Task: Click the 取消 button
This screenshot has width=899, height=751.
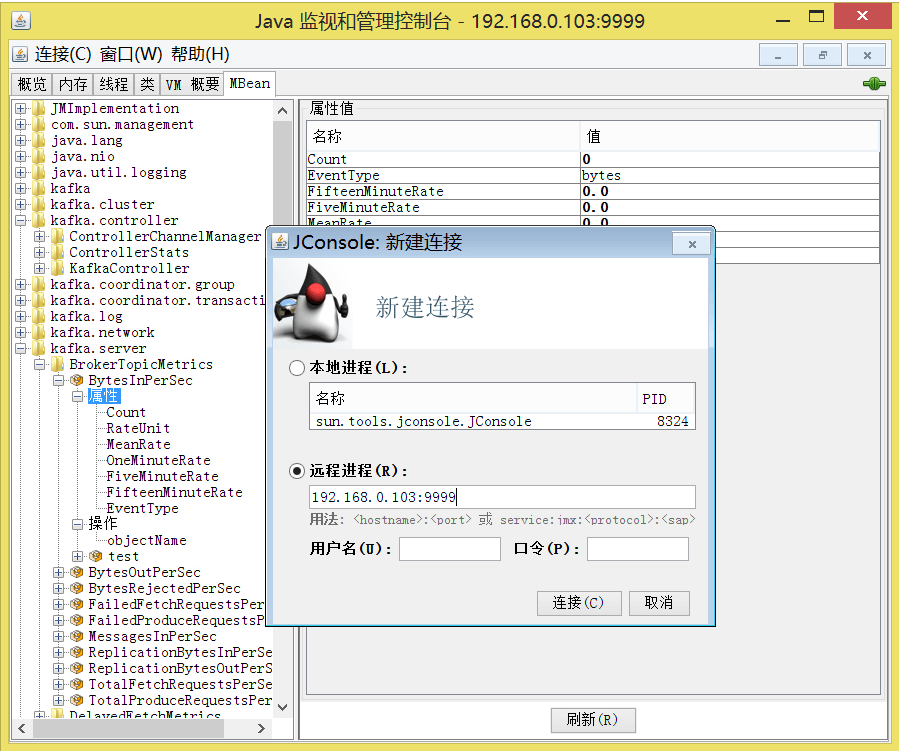Action: tap(659, 603)
